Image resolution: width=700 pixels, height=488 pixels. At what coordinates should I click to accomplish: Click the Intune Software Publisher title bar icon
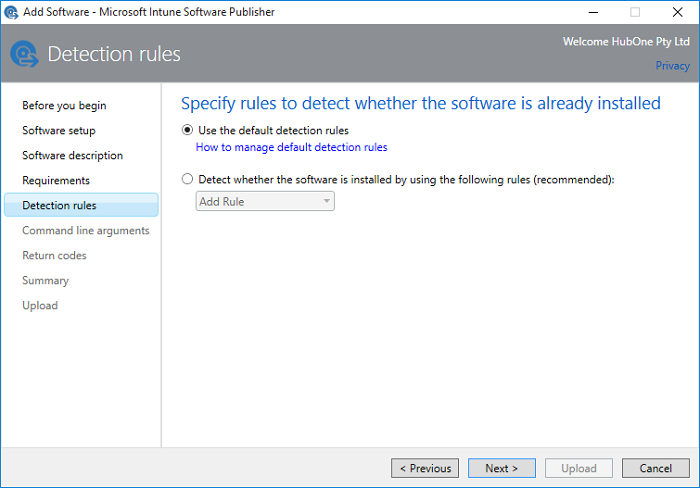11,12
